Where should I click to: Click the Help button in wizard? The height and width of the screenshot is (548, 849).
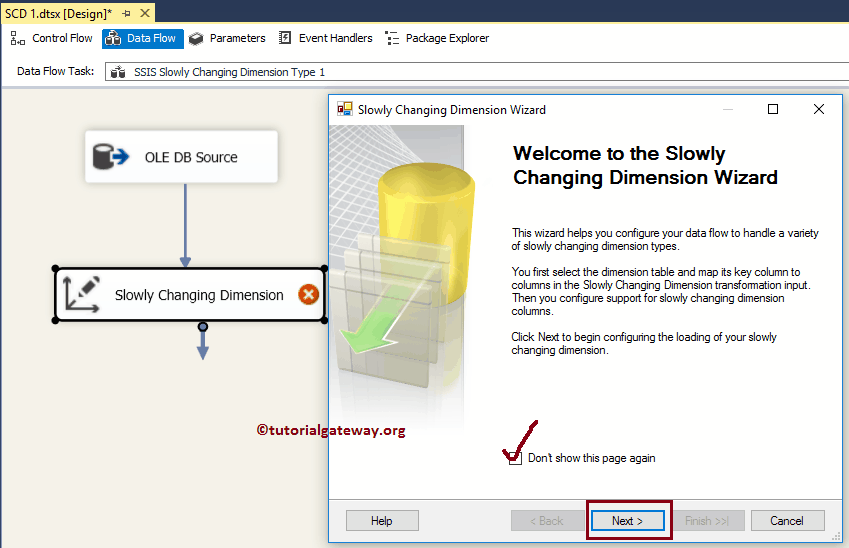[x=382, y=521]
